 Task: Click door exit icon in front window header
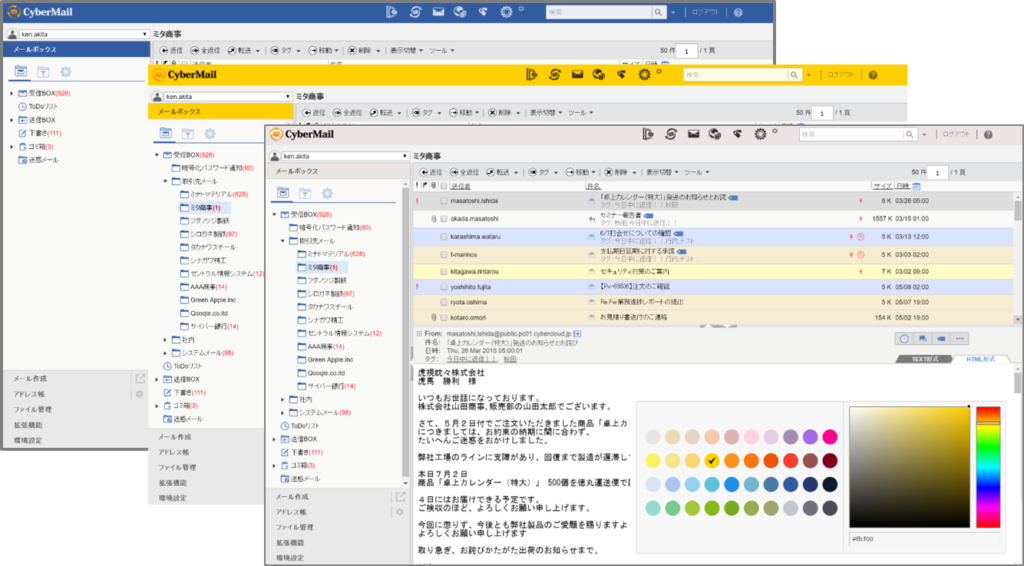click(648, 134)
